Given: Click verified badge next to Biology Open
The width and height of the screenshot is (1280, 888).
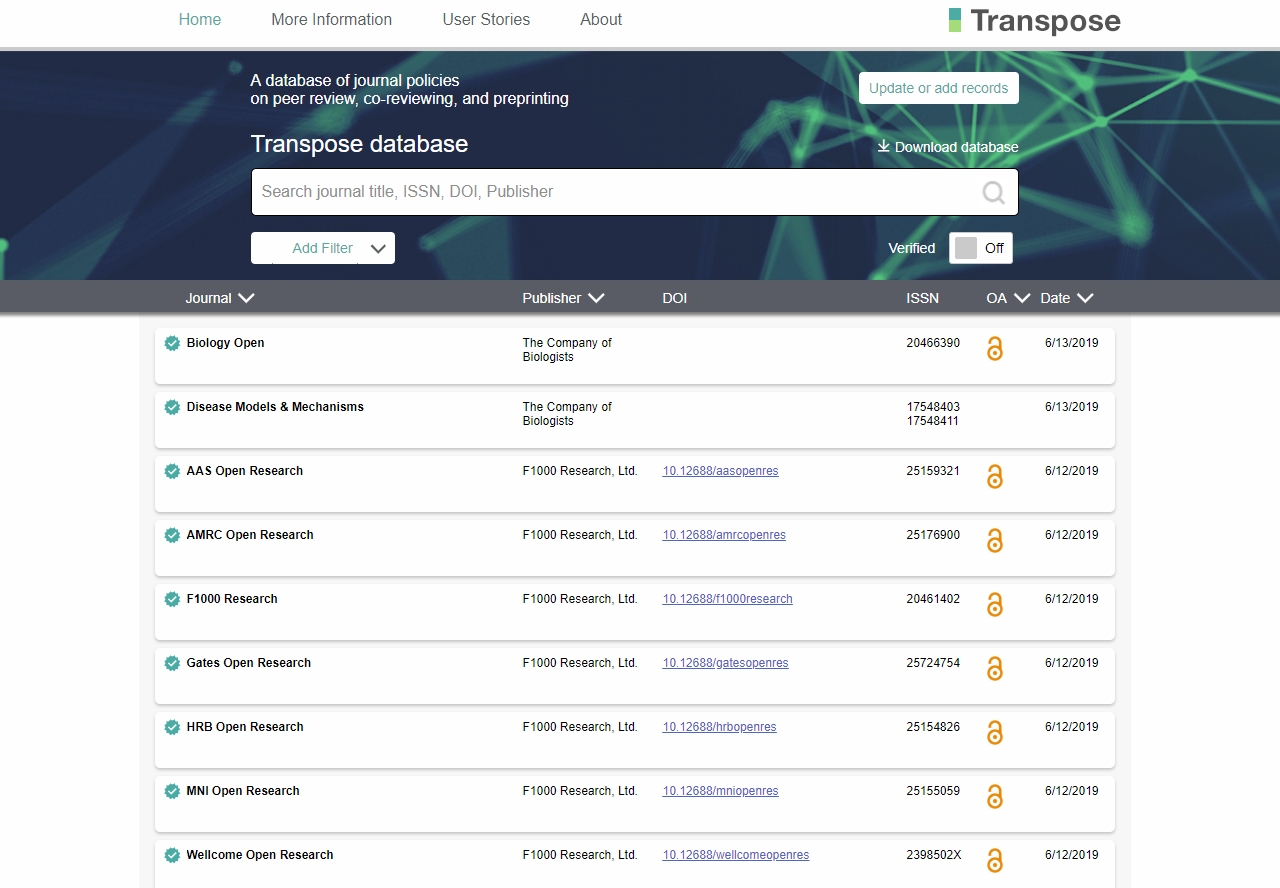Looking at the screenshot, I should coord(172,343).
